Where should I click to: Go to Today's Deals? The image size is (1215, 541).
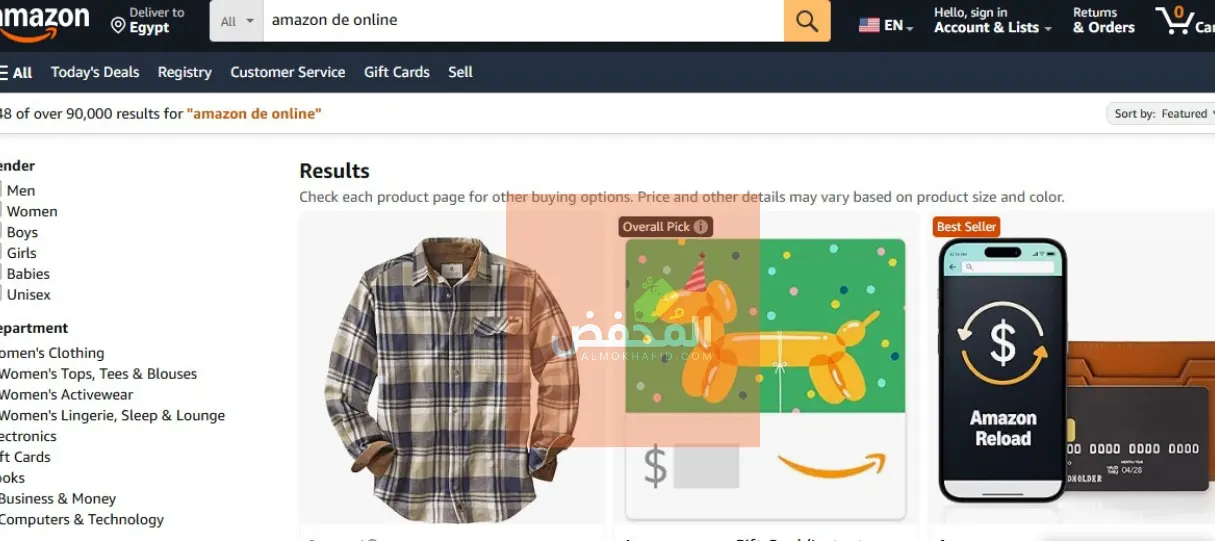point(95,72)
